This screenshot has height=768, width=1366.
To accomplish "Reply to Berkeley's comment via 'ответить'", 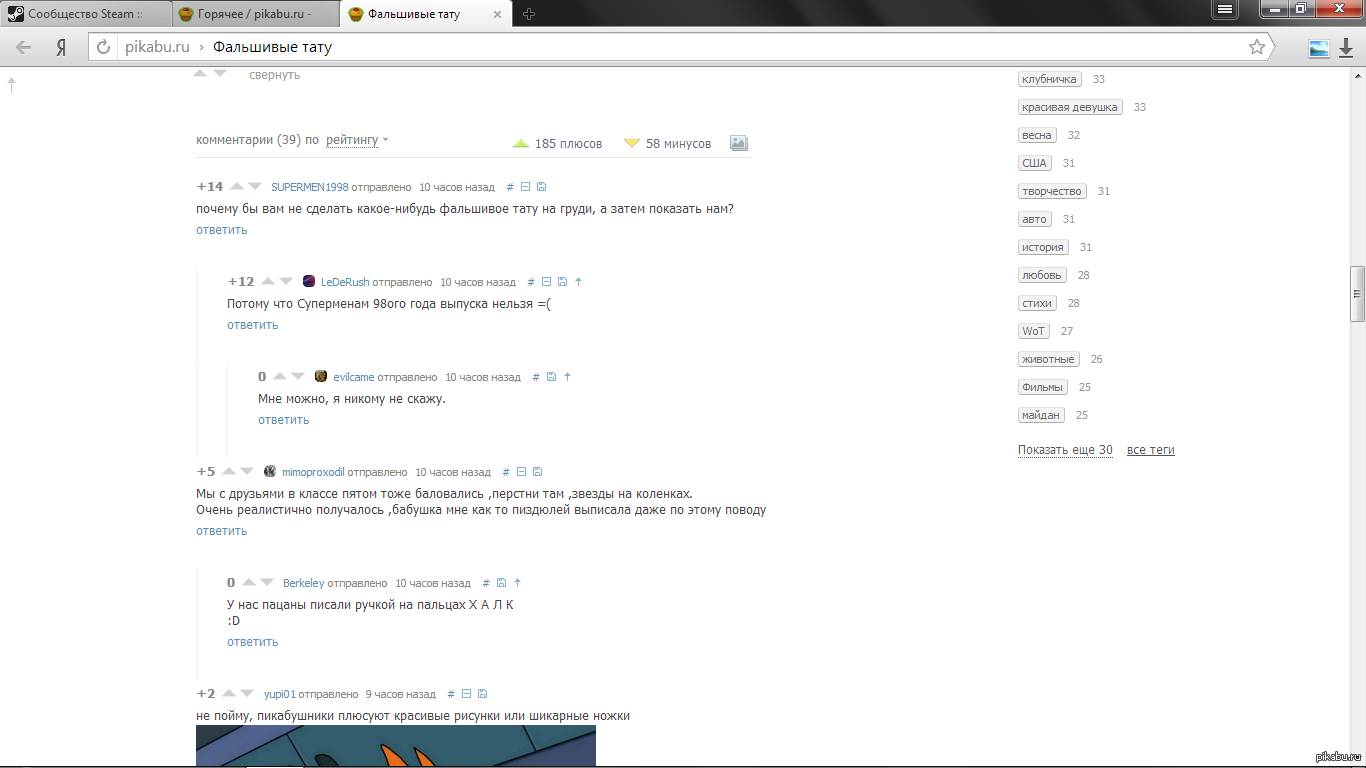I will pyautogui.click(x=252, y=642).
